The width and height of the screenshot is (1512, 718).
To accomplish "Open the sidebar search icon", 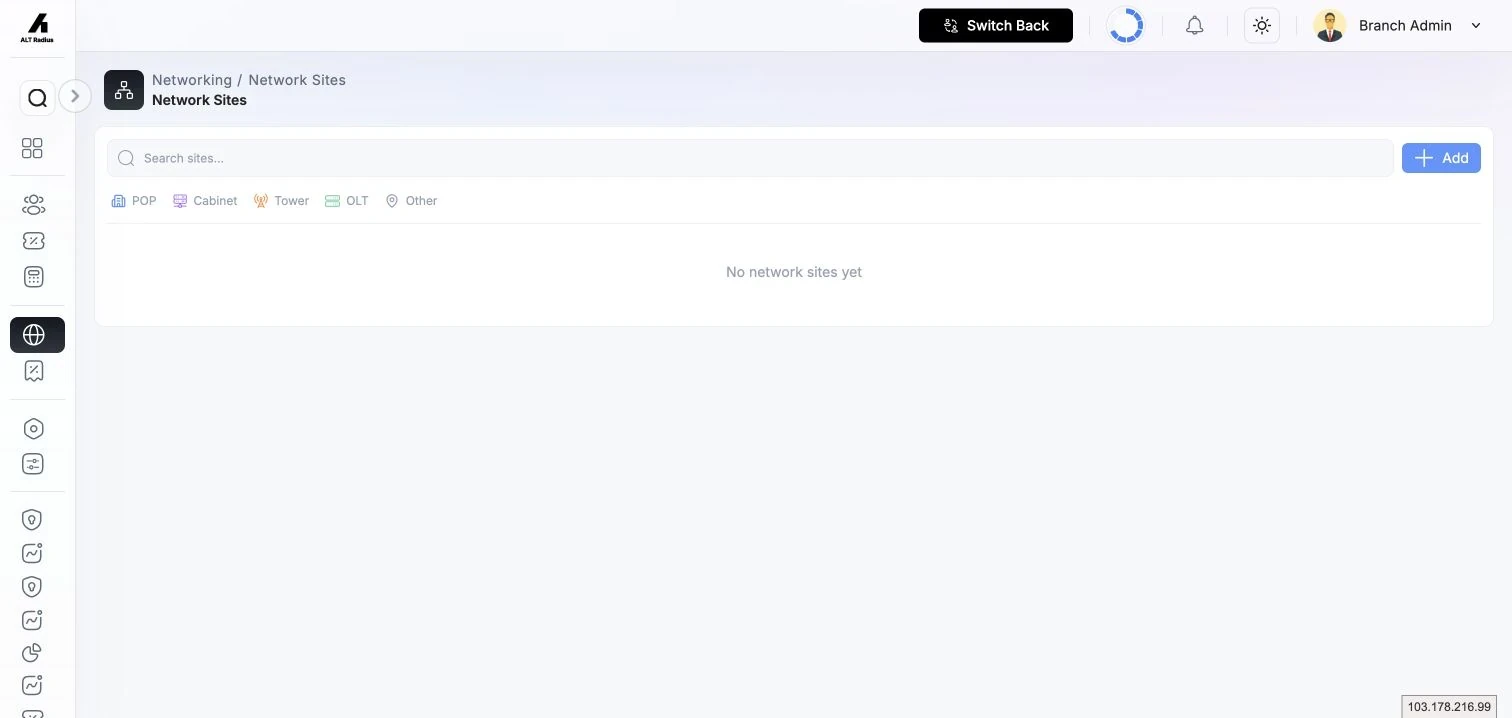I will (37, 98).
